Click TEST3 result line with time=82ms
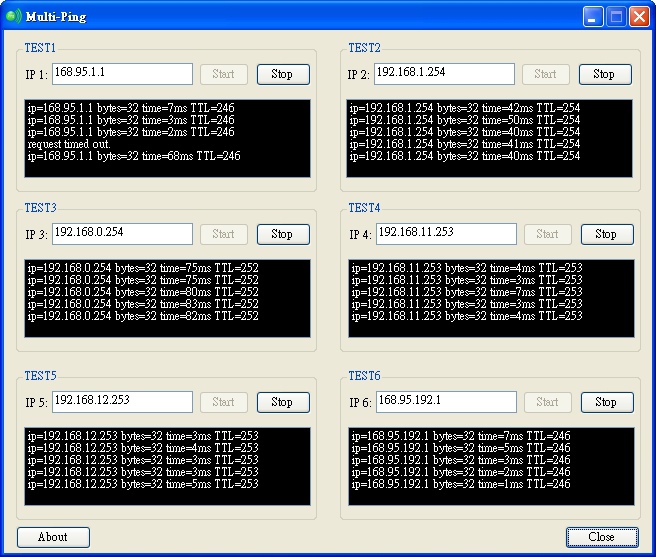The width and height of the screenshot is (656, 557). pyautogui.click(x=143, y=316)
